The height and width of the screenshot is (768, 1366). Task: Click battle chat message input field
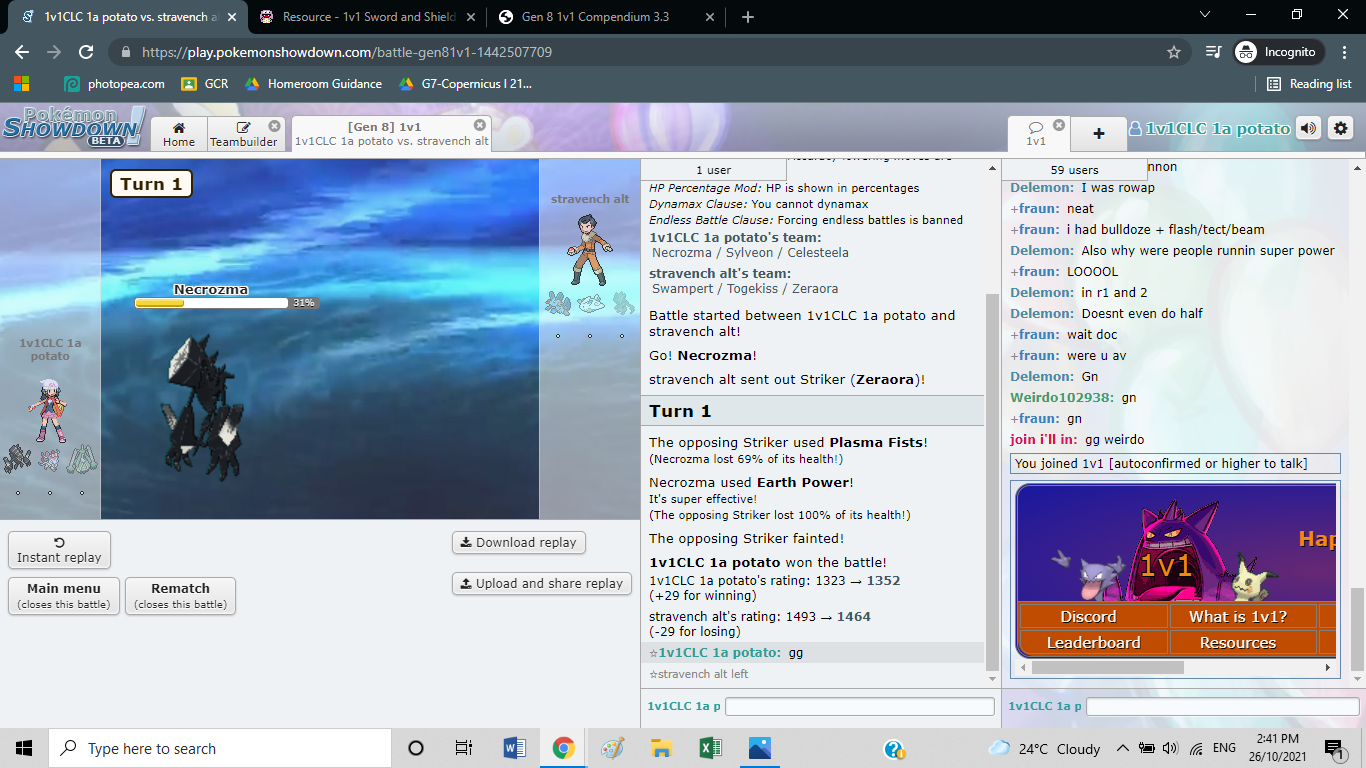[x=860, y=706]
